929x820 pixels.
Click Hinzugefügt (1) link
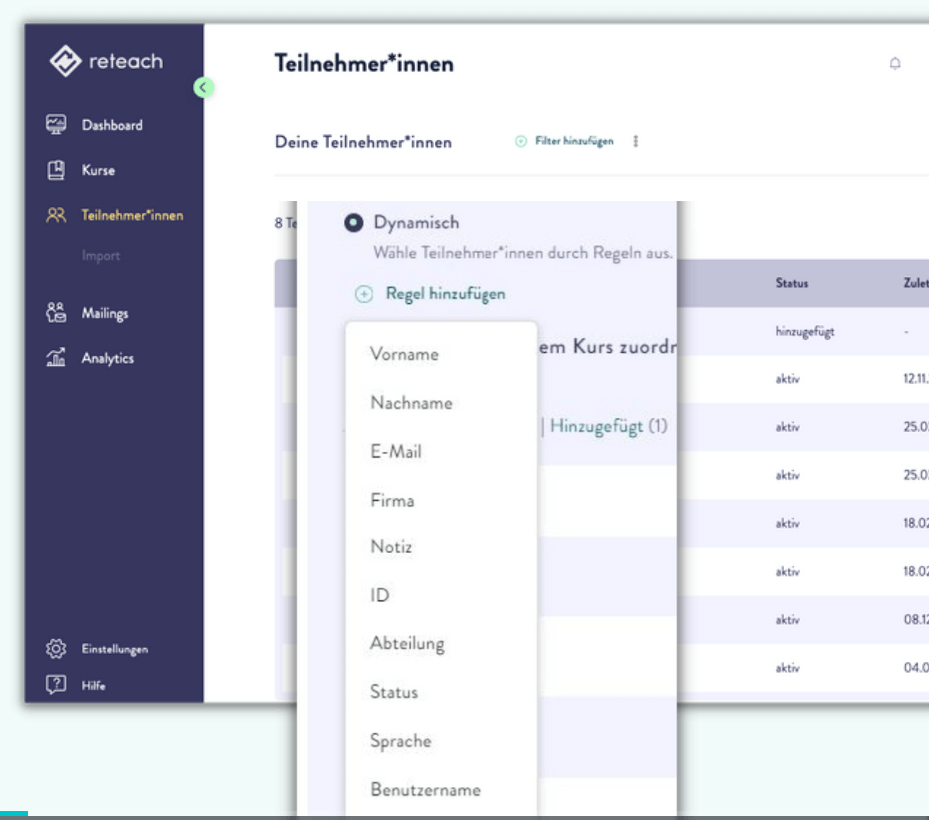click(x=608, y=426)
